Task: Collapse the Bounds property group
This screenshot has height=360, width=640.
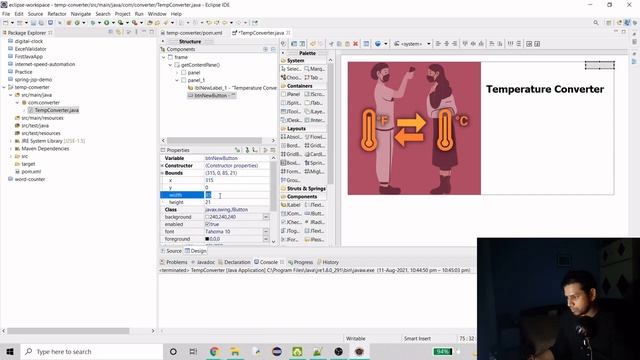Action: click(x=162, y=173)
